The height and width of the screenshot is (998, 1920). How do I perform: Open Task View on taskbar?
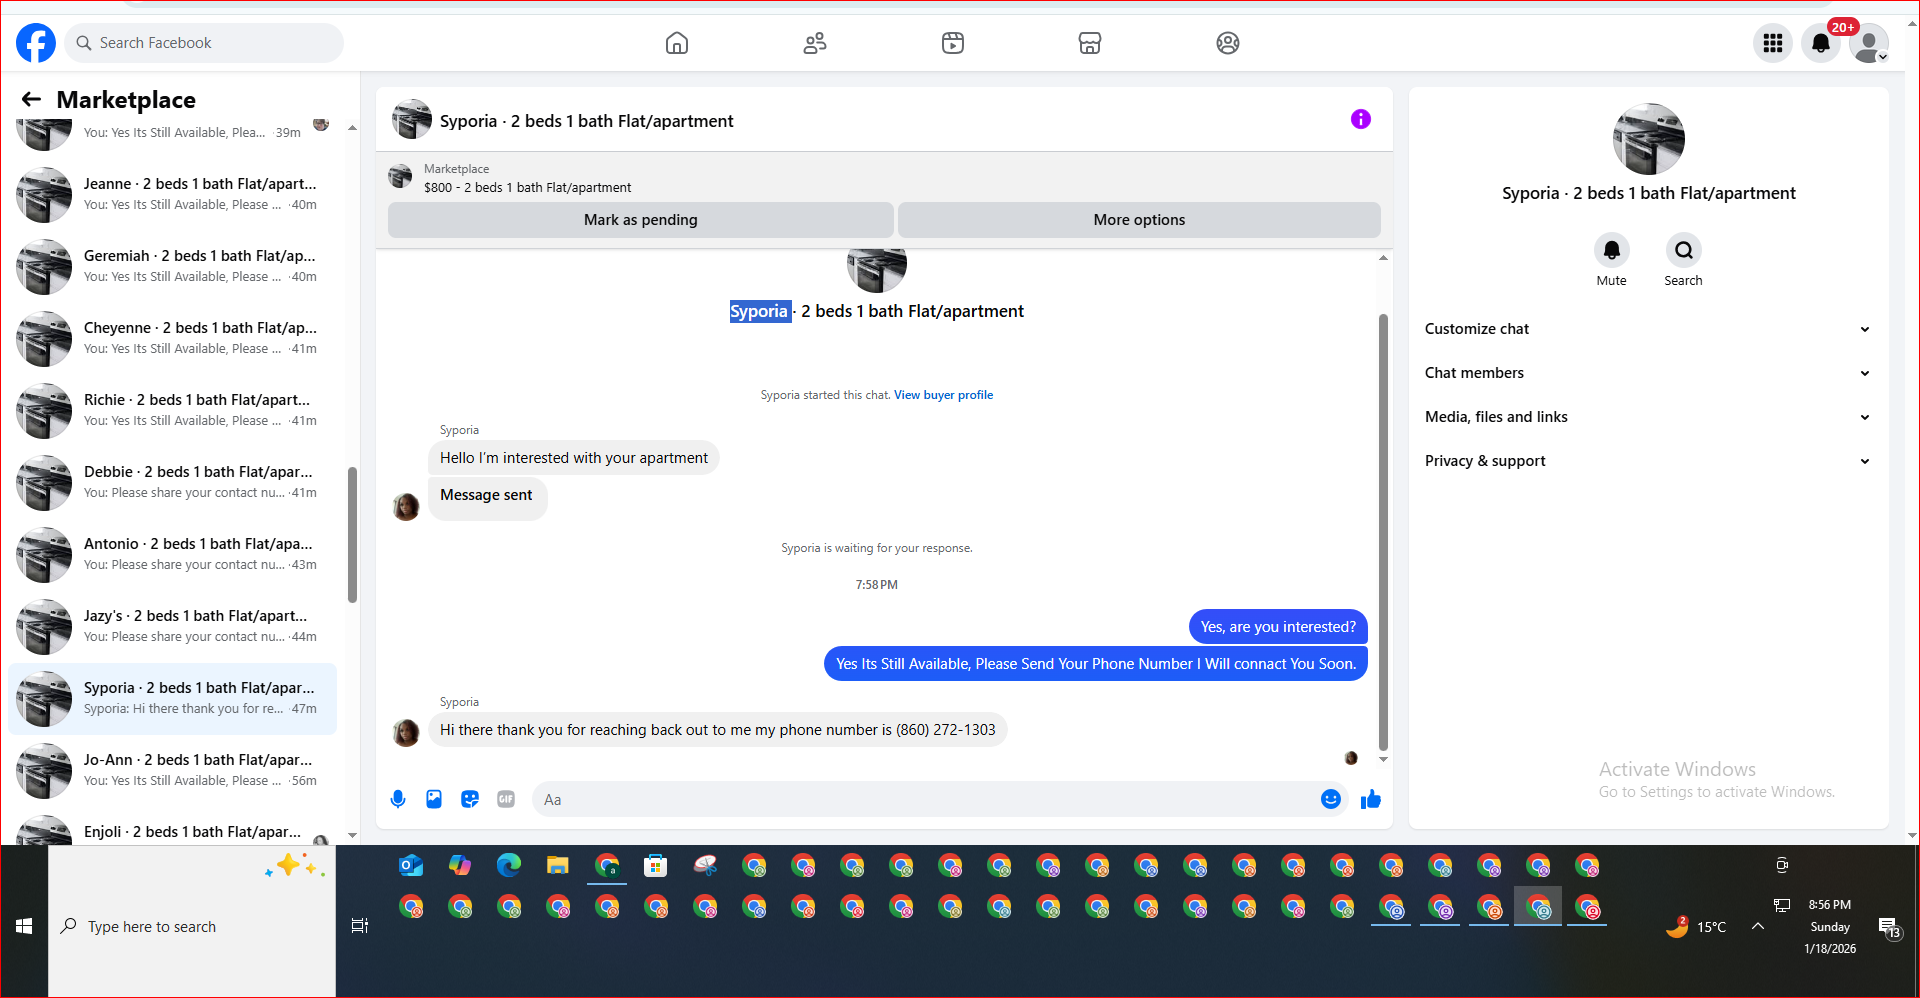360,926
